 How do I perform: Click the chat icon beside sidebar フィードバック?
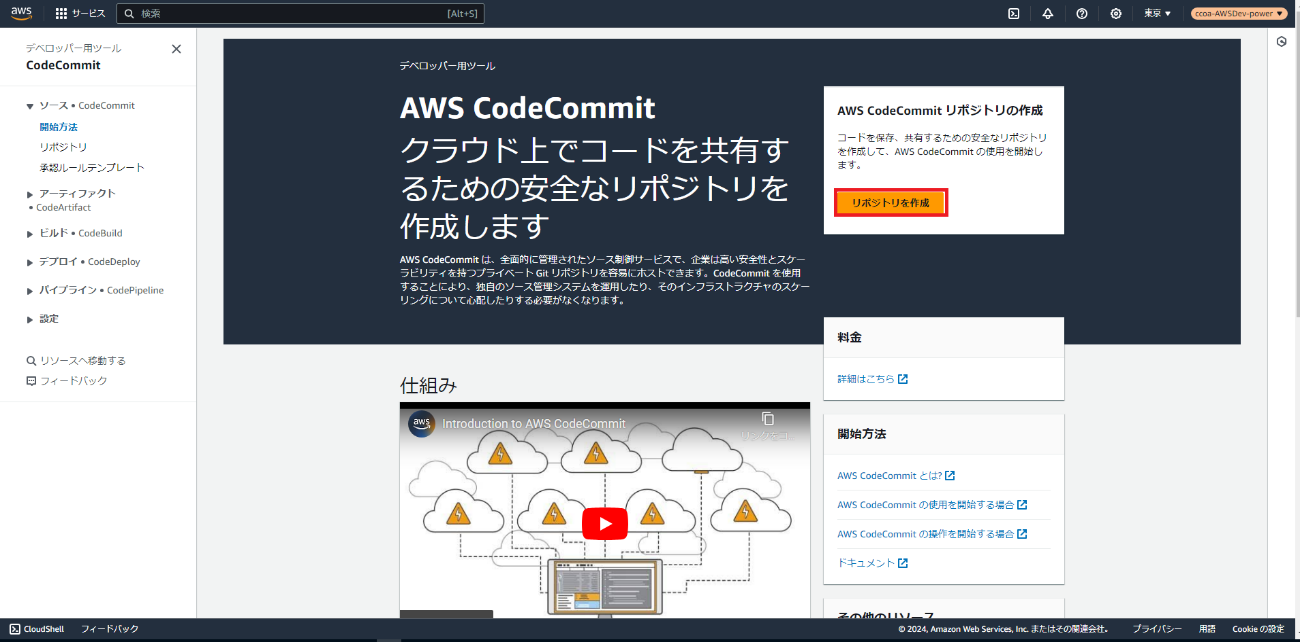coord(31,381)
